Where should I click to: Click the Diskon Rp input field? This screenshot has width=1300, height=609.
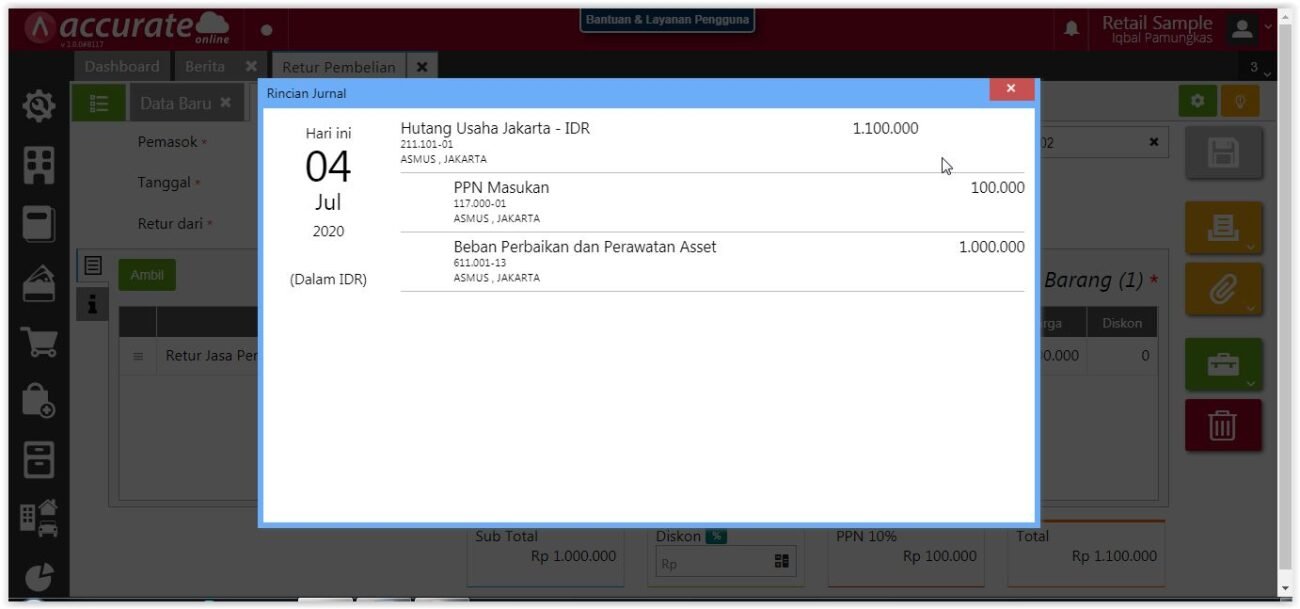712,563
